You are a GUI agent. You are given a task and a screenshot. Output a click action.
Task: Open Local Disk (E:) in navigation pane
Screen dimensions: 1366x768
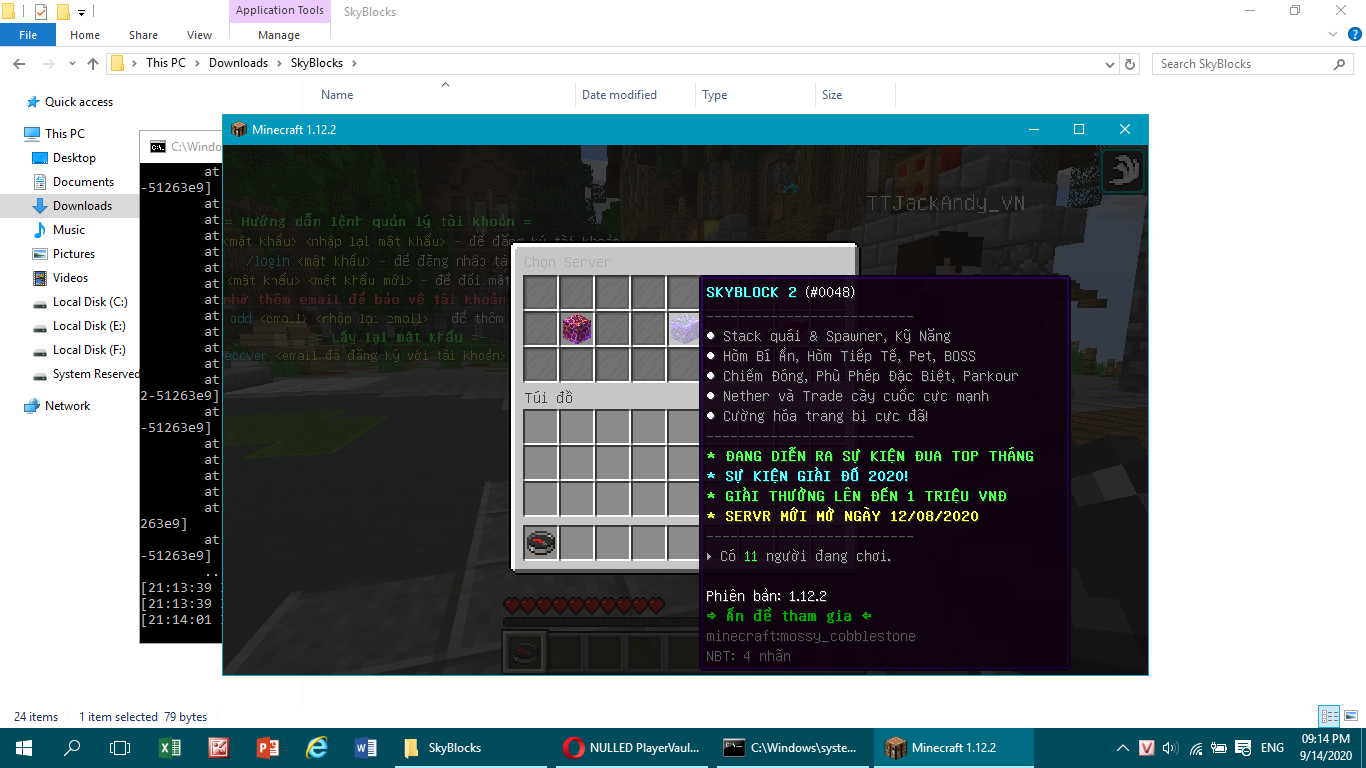[90, 326]
